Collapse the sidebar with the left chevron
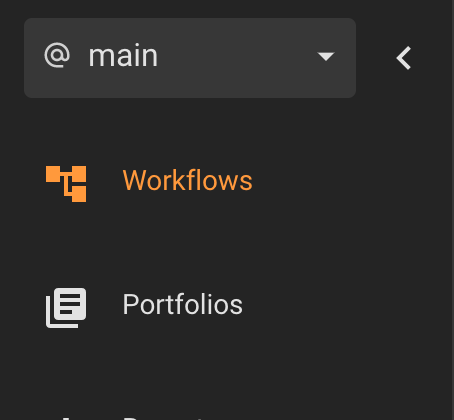 pyautogui.click(x=404, y=58)
